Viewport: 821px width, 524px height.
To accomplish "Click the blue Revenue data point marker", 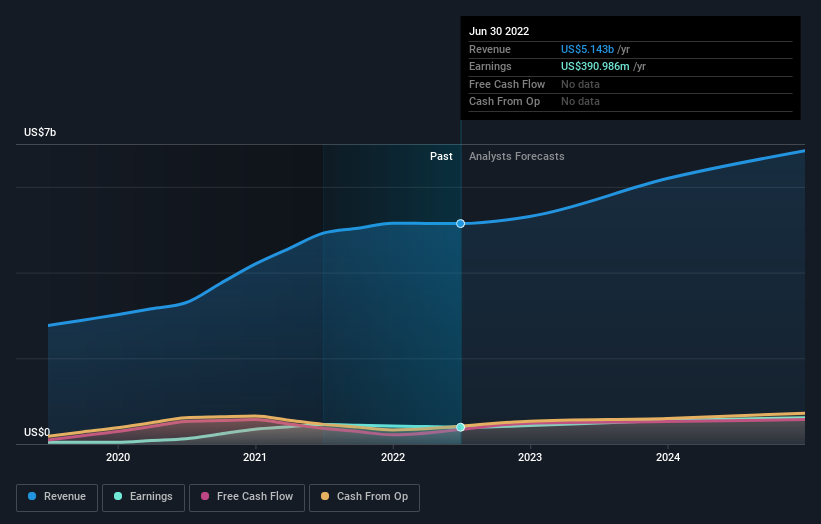I will [x=460, y=224].
